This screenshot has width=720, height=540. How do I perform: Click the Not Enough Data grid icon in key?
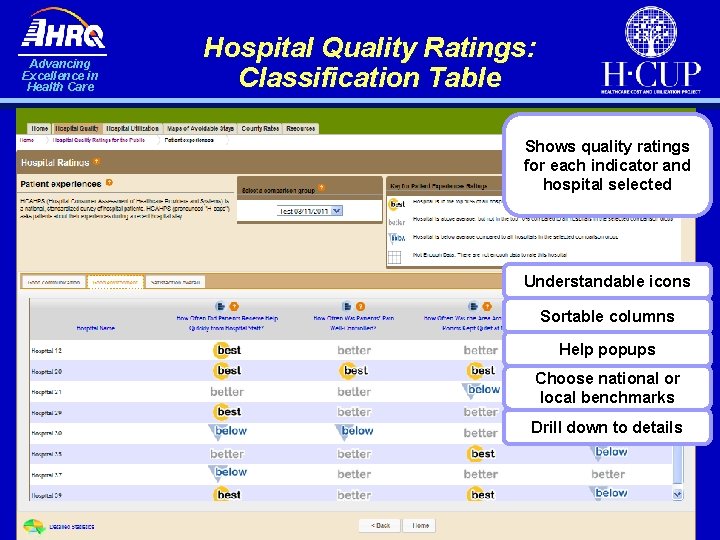[394, 257]
